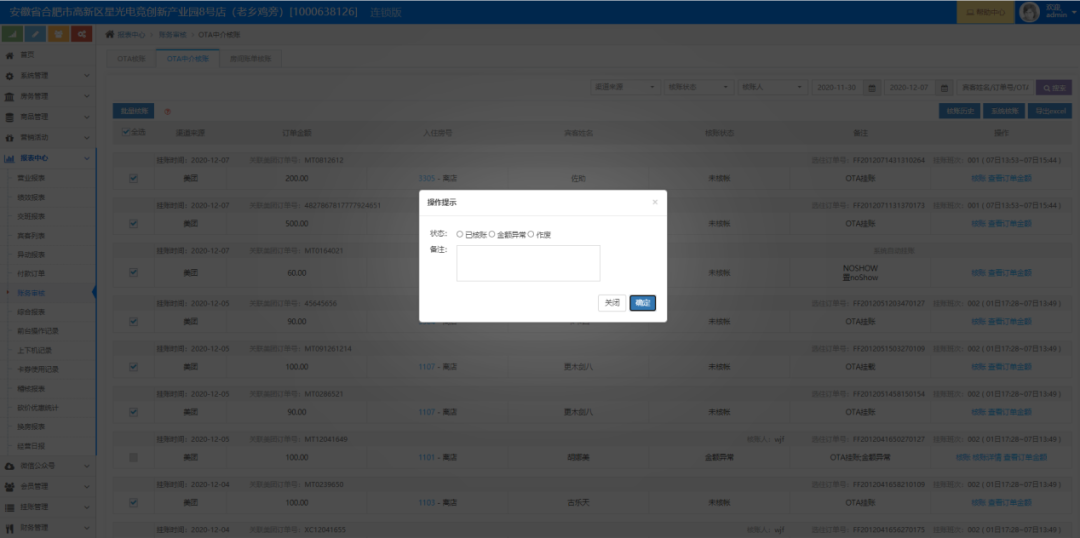Open 交班报表 in the sidebar
This screenshot has height=538, width=1080.
click(x=31, y=216)
